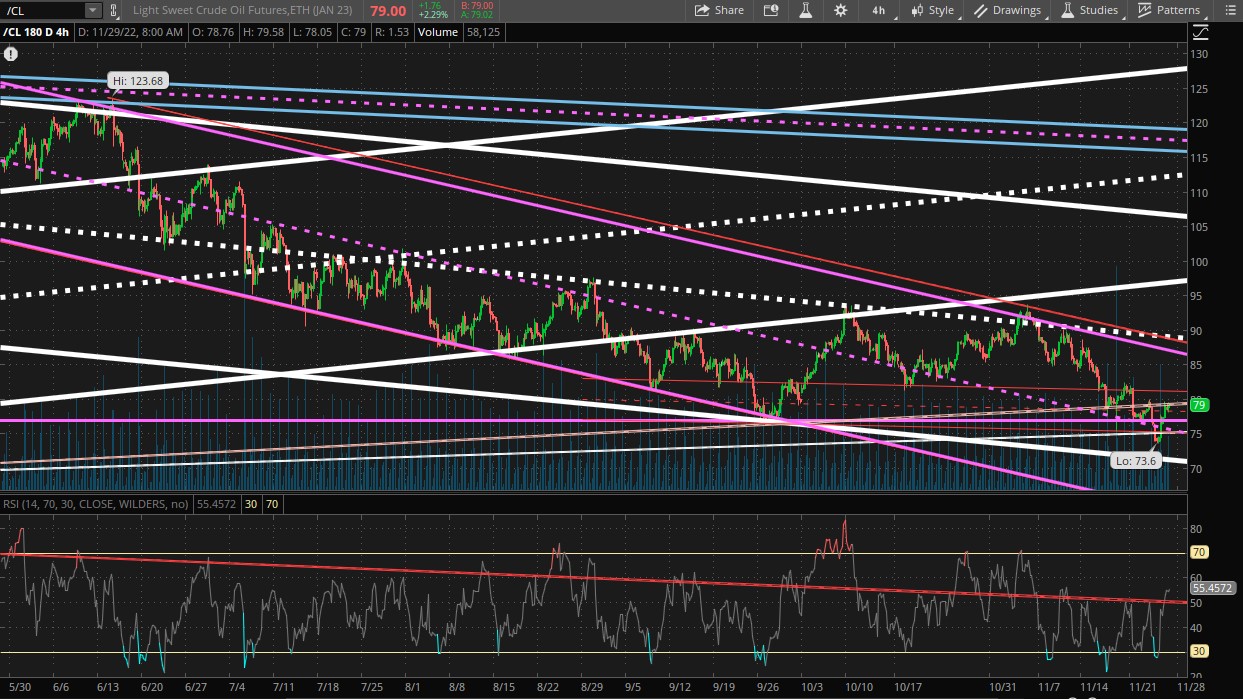Click the Share icon in toolbar
Screen dimensions: 1243x699
point(704,10)
